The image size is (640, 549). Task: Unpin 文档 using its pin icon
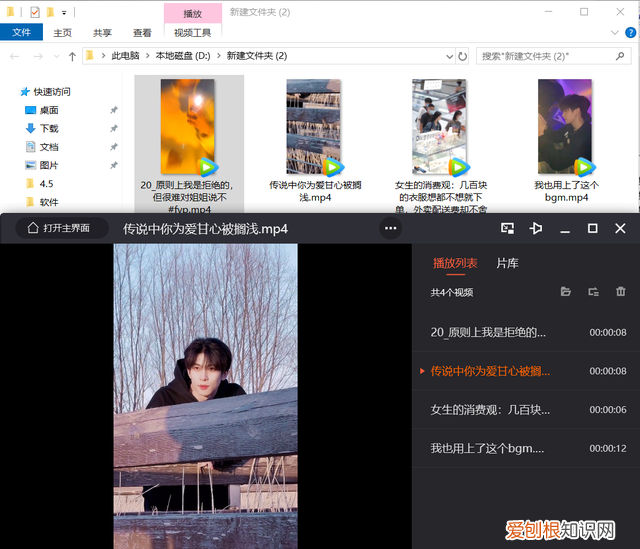click(x=114, y=147)
